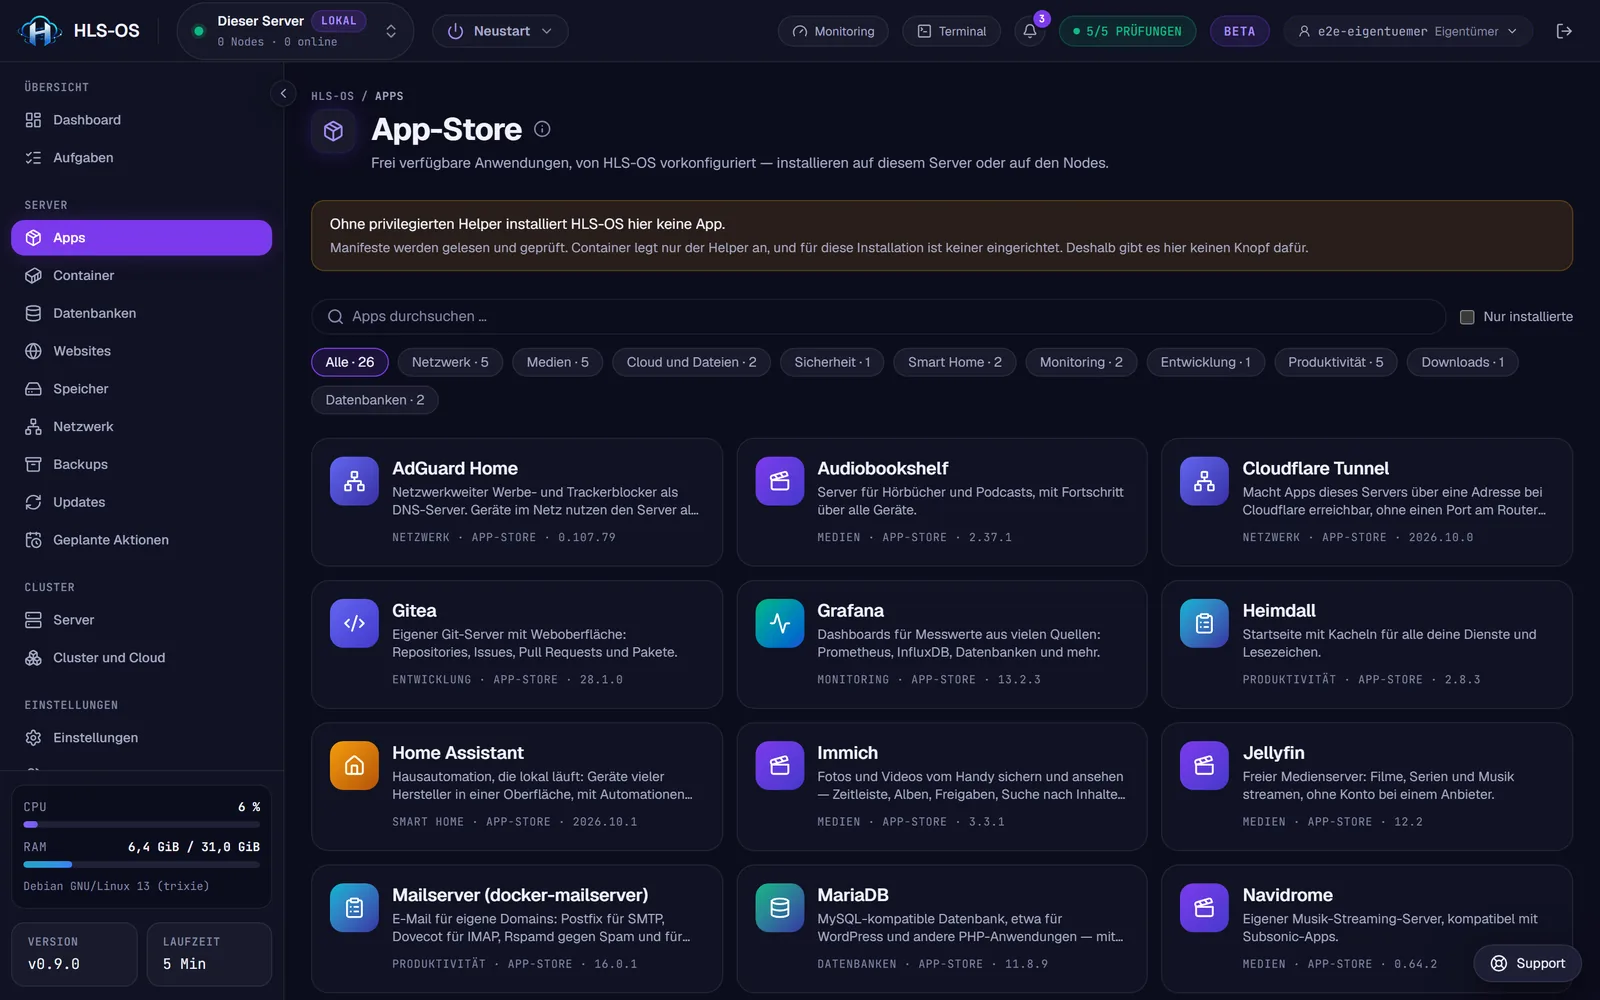Open the e2e-eigentuemer user menu

(1408, 31)
